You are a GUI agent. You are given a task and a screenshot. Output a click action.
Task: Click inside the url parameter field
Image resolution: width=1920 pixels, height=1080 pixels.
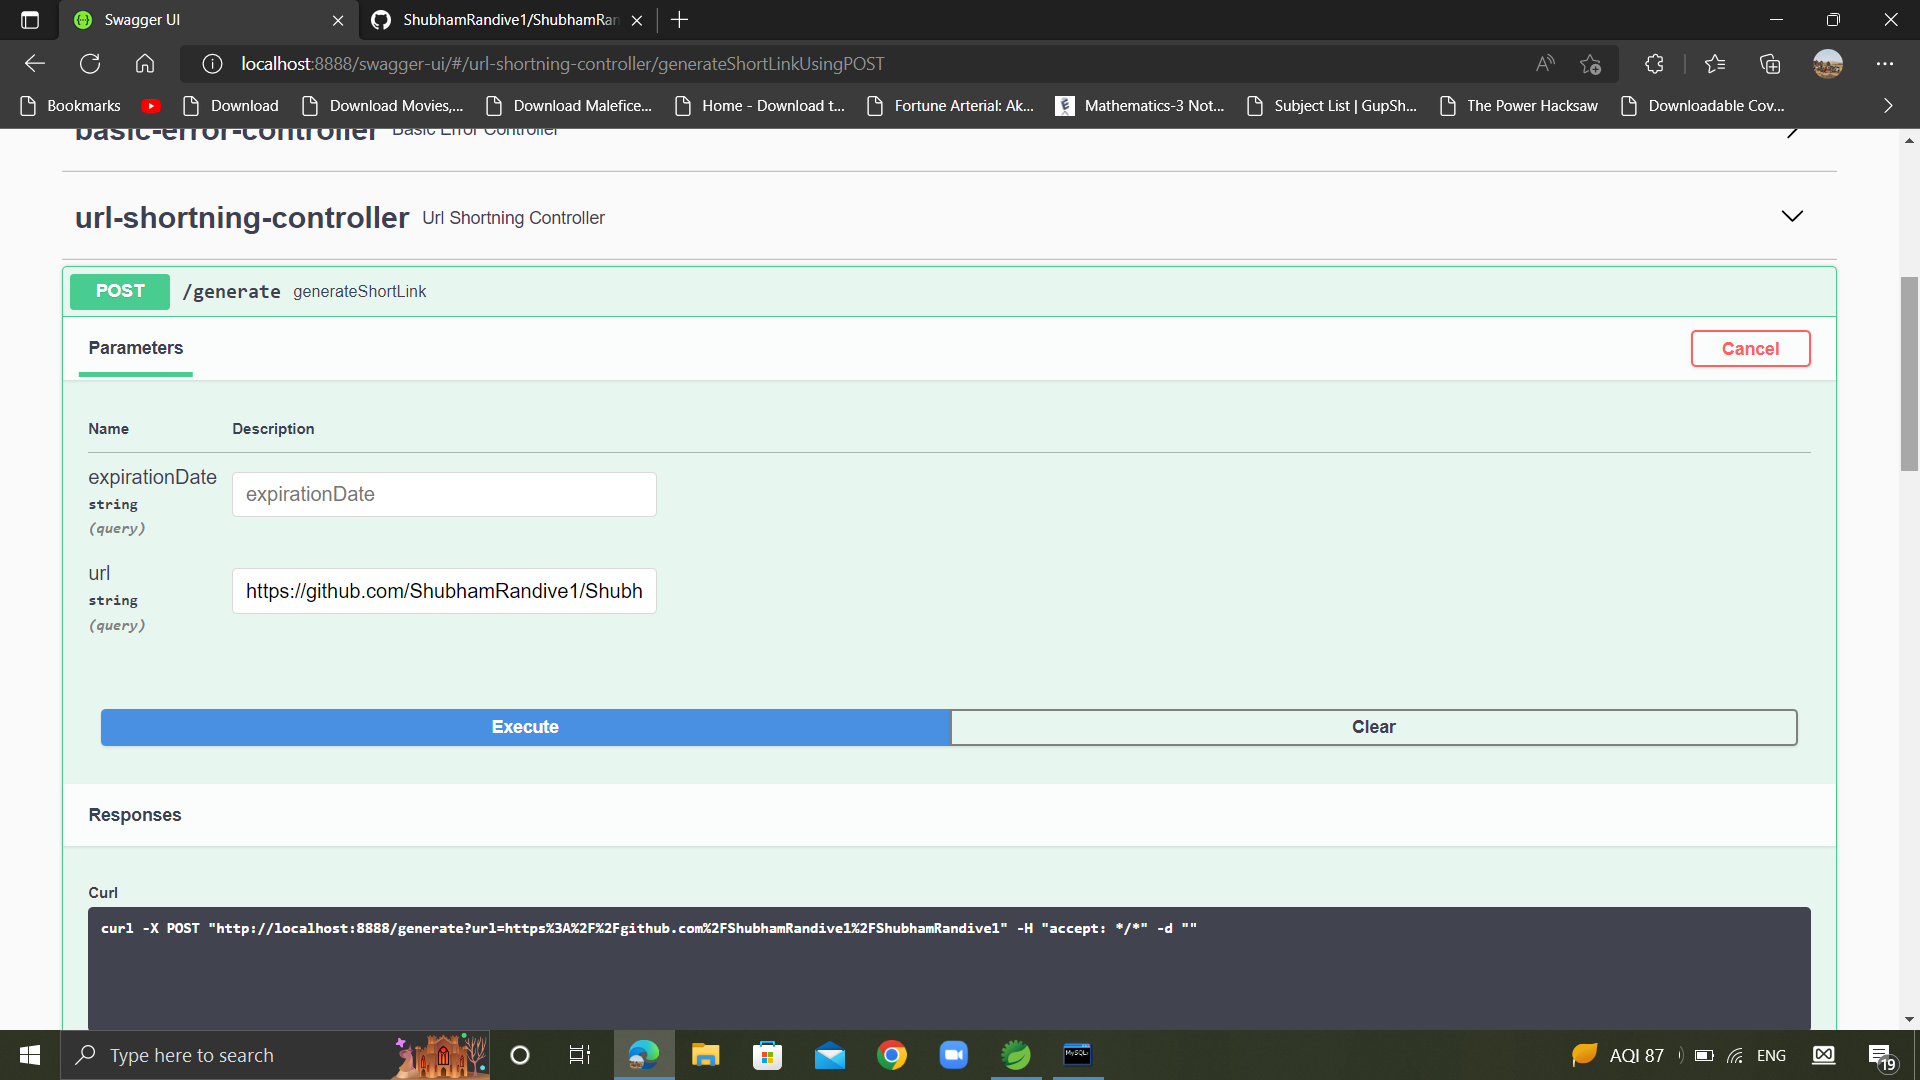click(443, 591)
